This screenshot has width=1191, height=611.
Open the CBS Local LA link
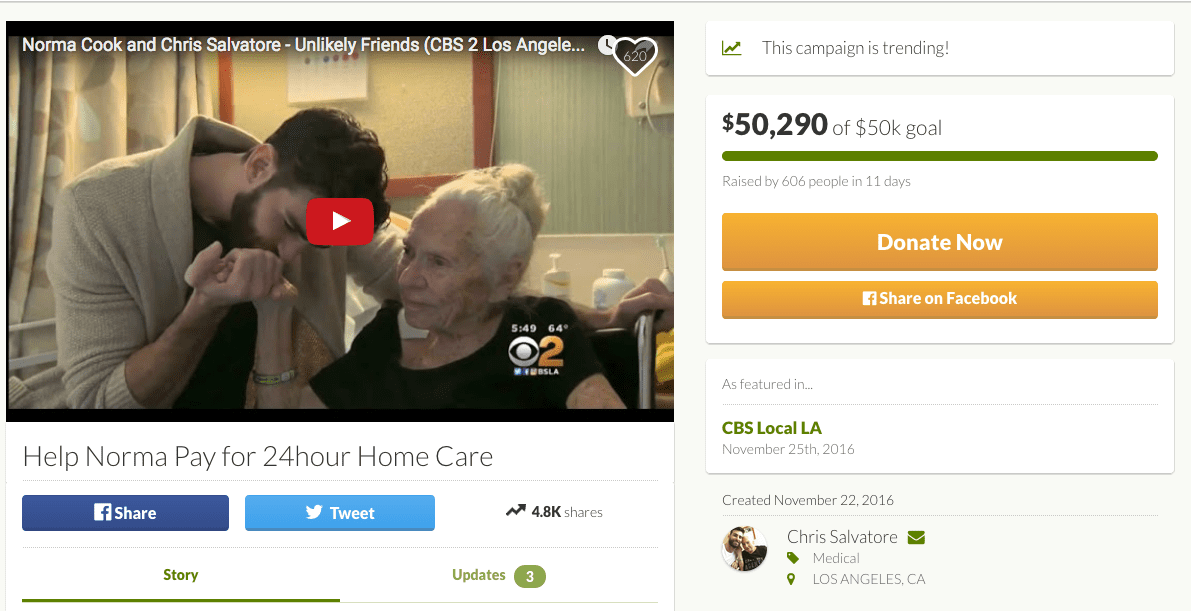pos(772,428)
